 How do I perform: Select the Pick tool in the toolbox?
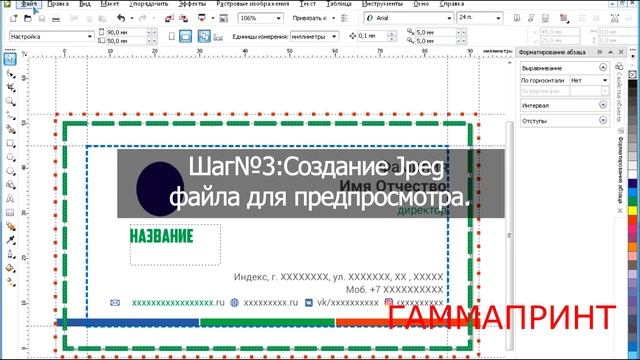(x=10, y=59)
